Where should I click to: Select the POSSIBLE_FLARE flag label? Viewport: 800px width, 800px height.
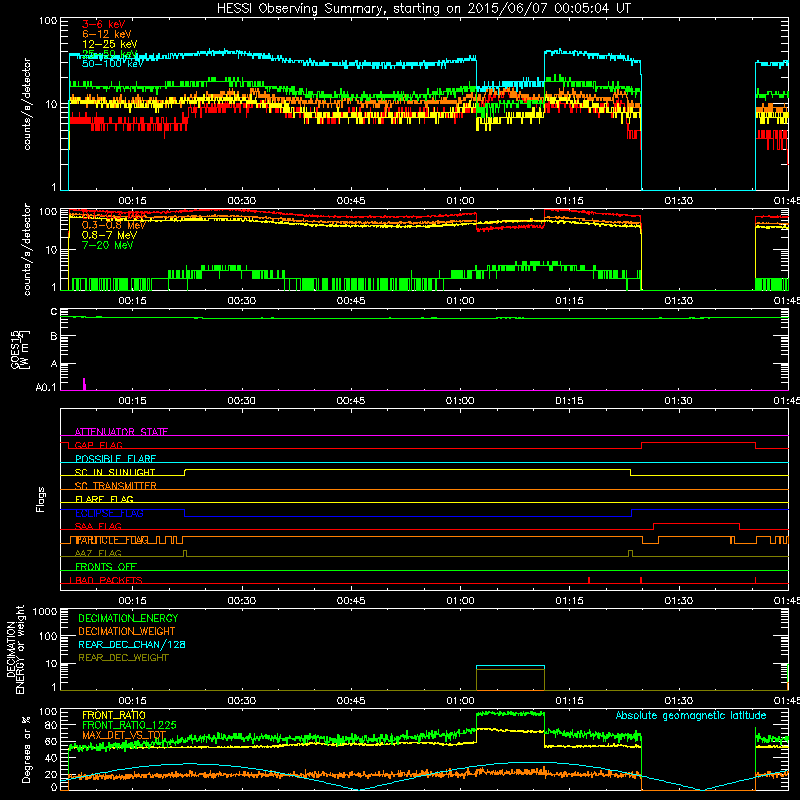(x=115, y=459)
